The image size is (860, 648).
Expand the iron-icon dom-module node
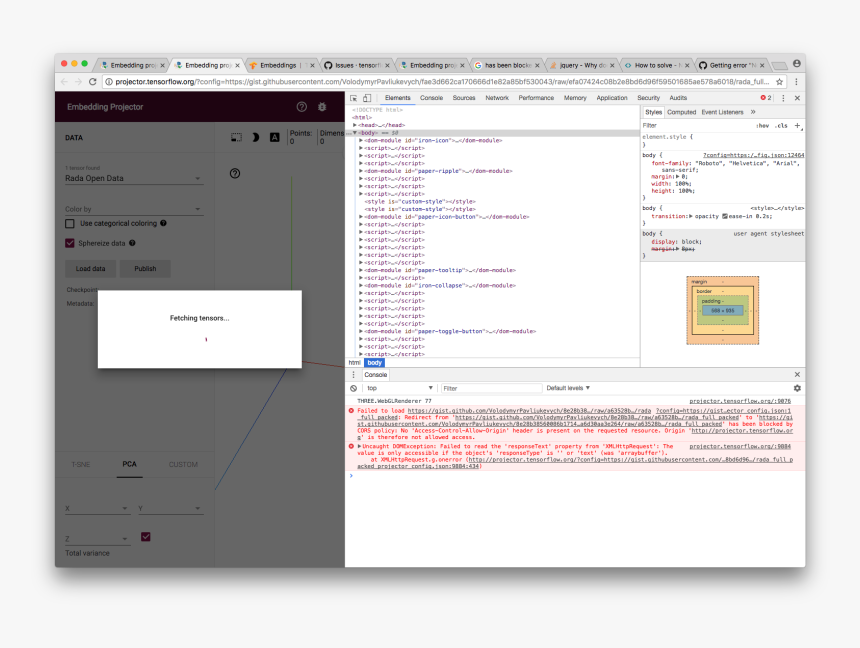[x=361, y=140]
